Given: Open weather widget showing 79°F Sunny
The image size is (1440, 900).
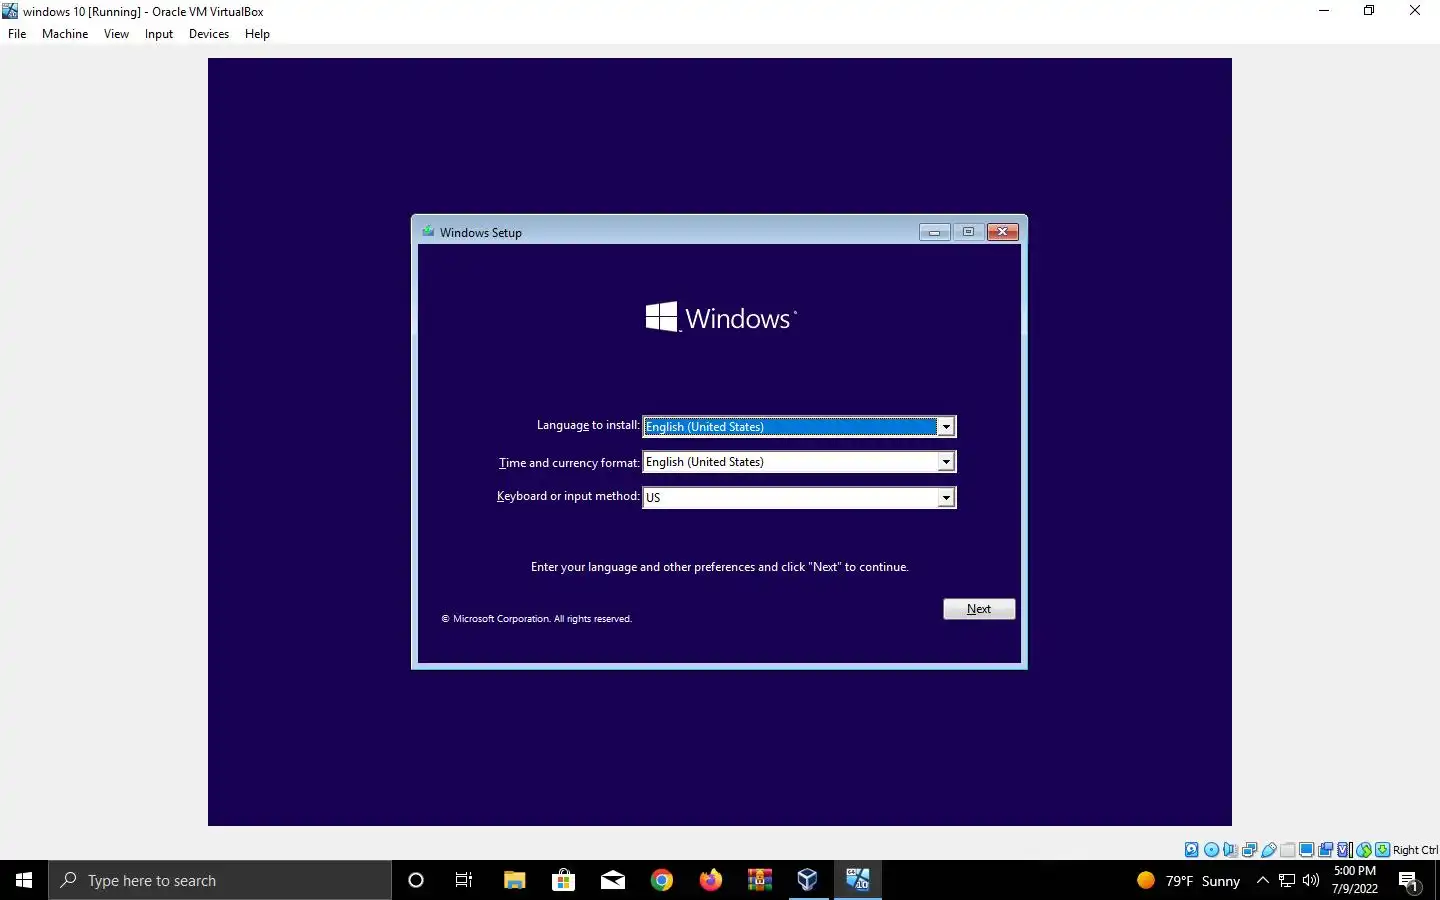Looking at the screenshot, I should point(1188,880).
